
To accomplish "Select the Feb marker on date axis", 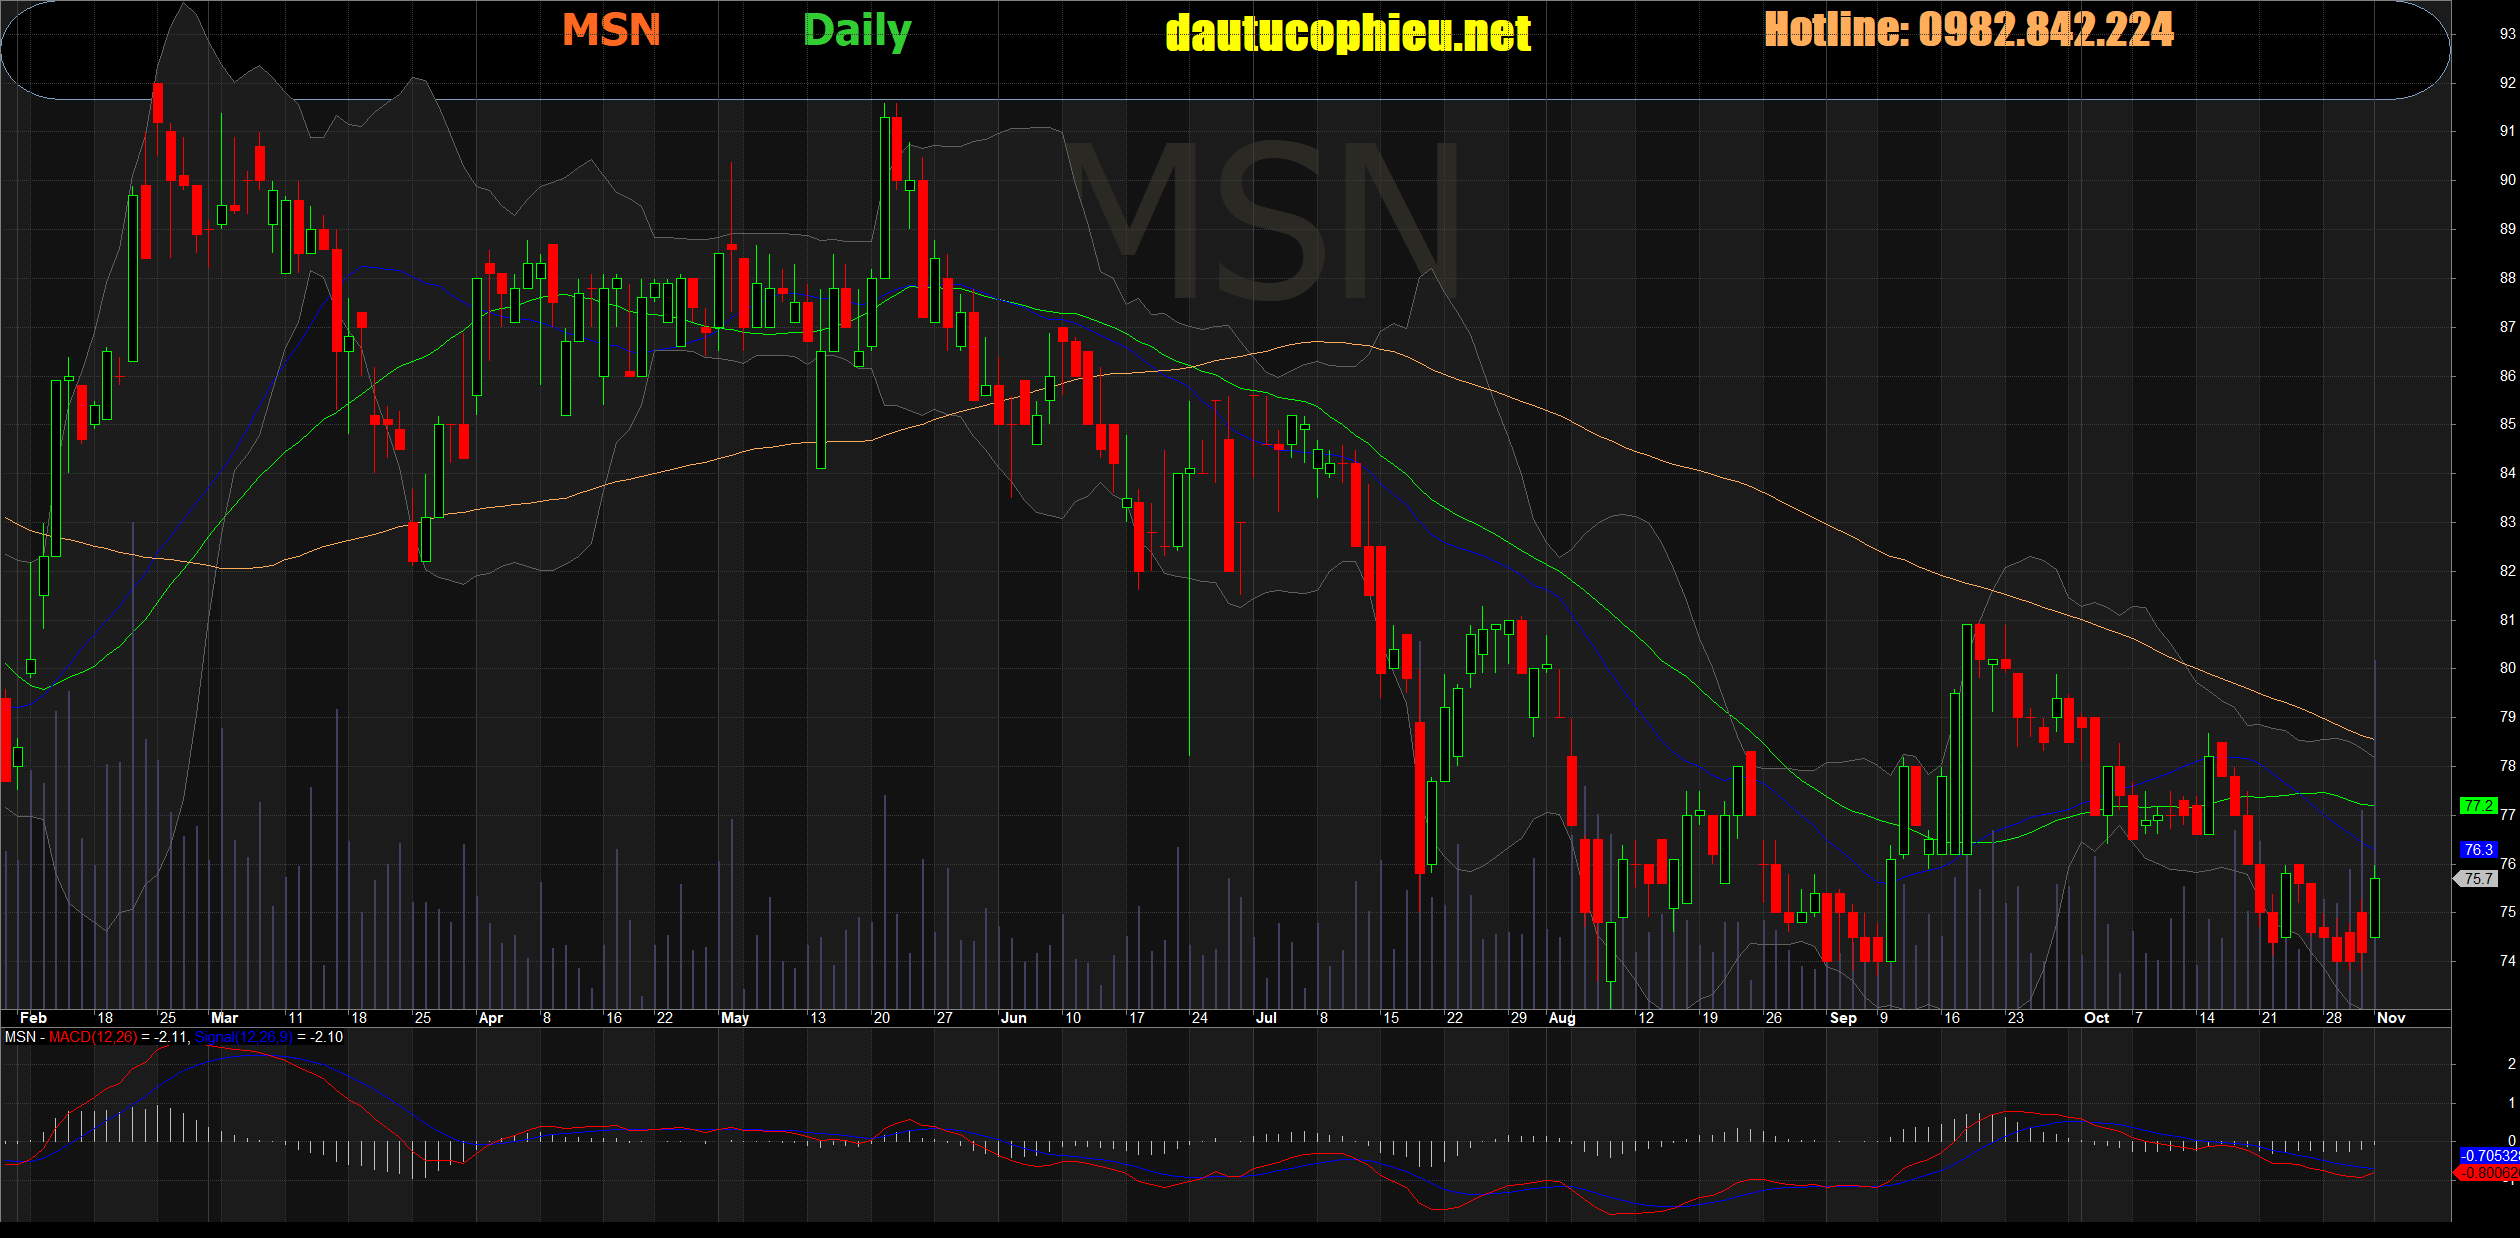I will click(33, 1018).
